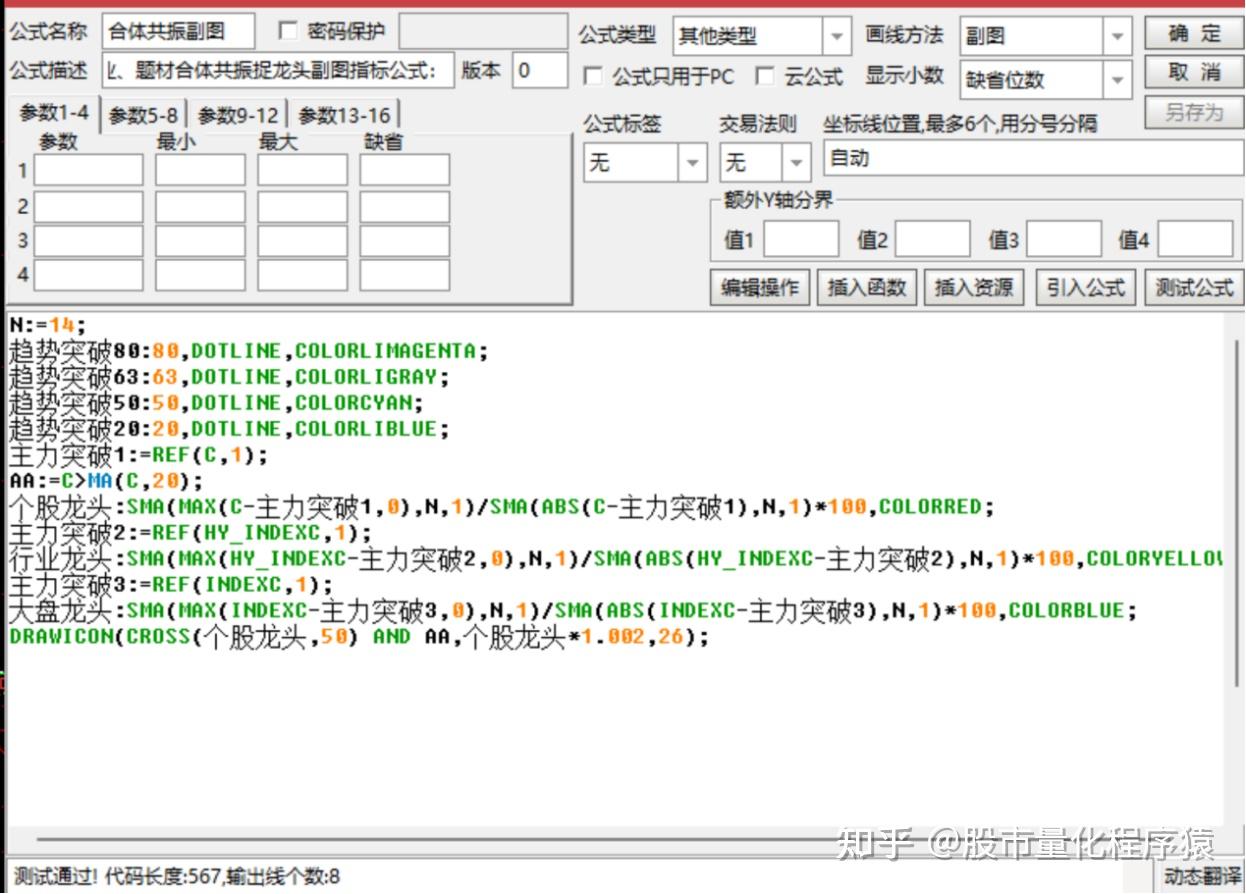Toggle the 云公式 checkbox

click(765, 76)
